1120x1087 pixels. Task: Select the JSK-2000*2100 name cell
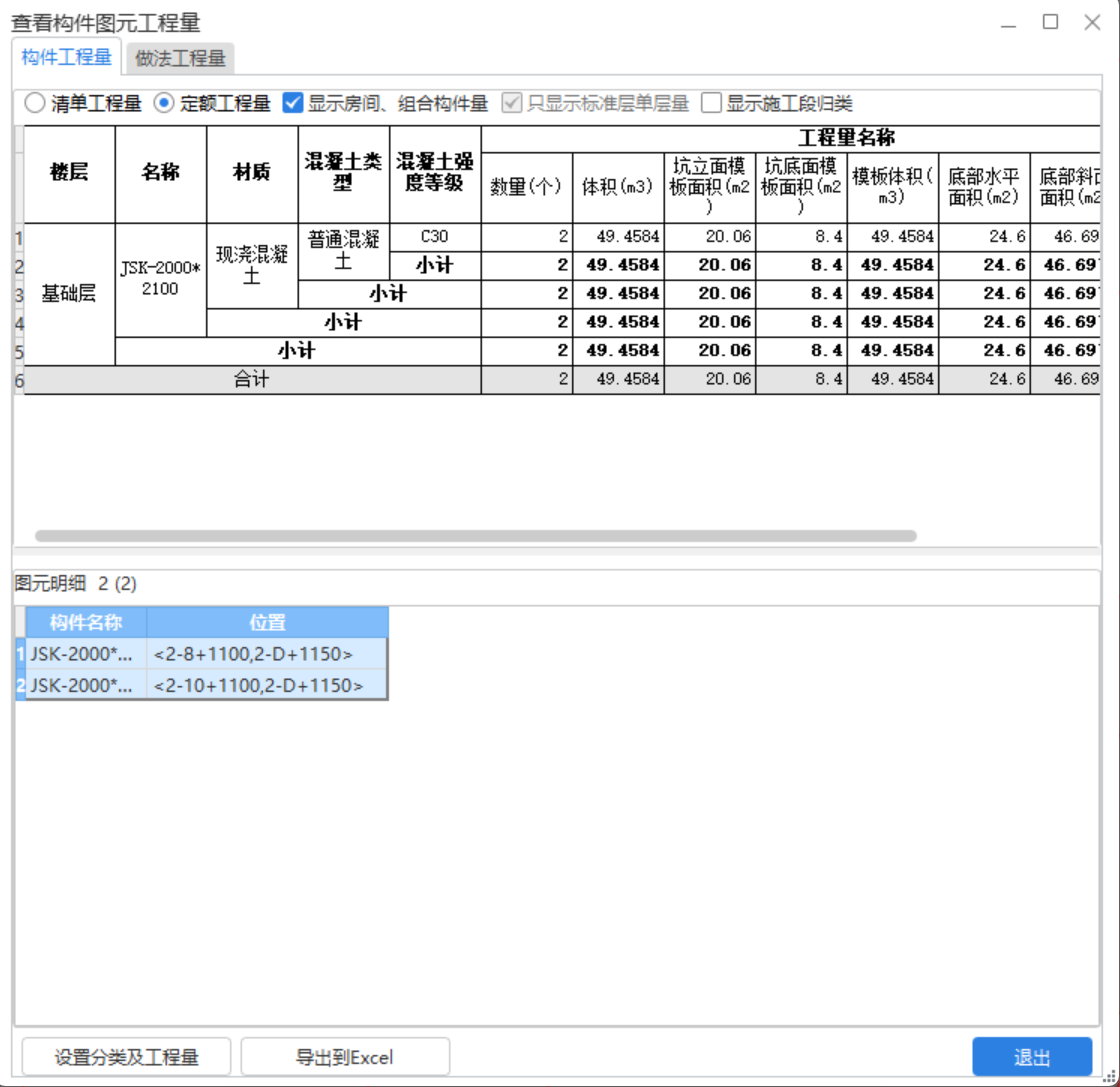161,279
